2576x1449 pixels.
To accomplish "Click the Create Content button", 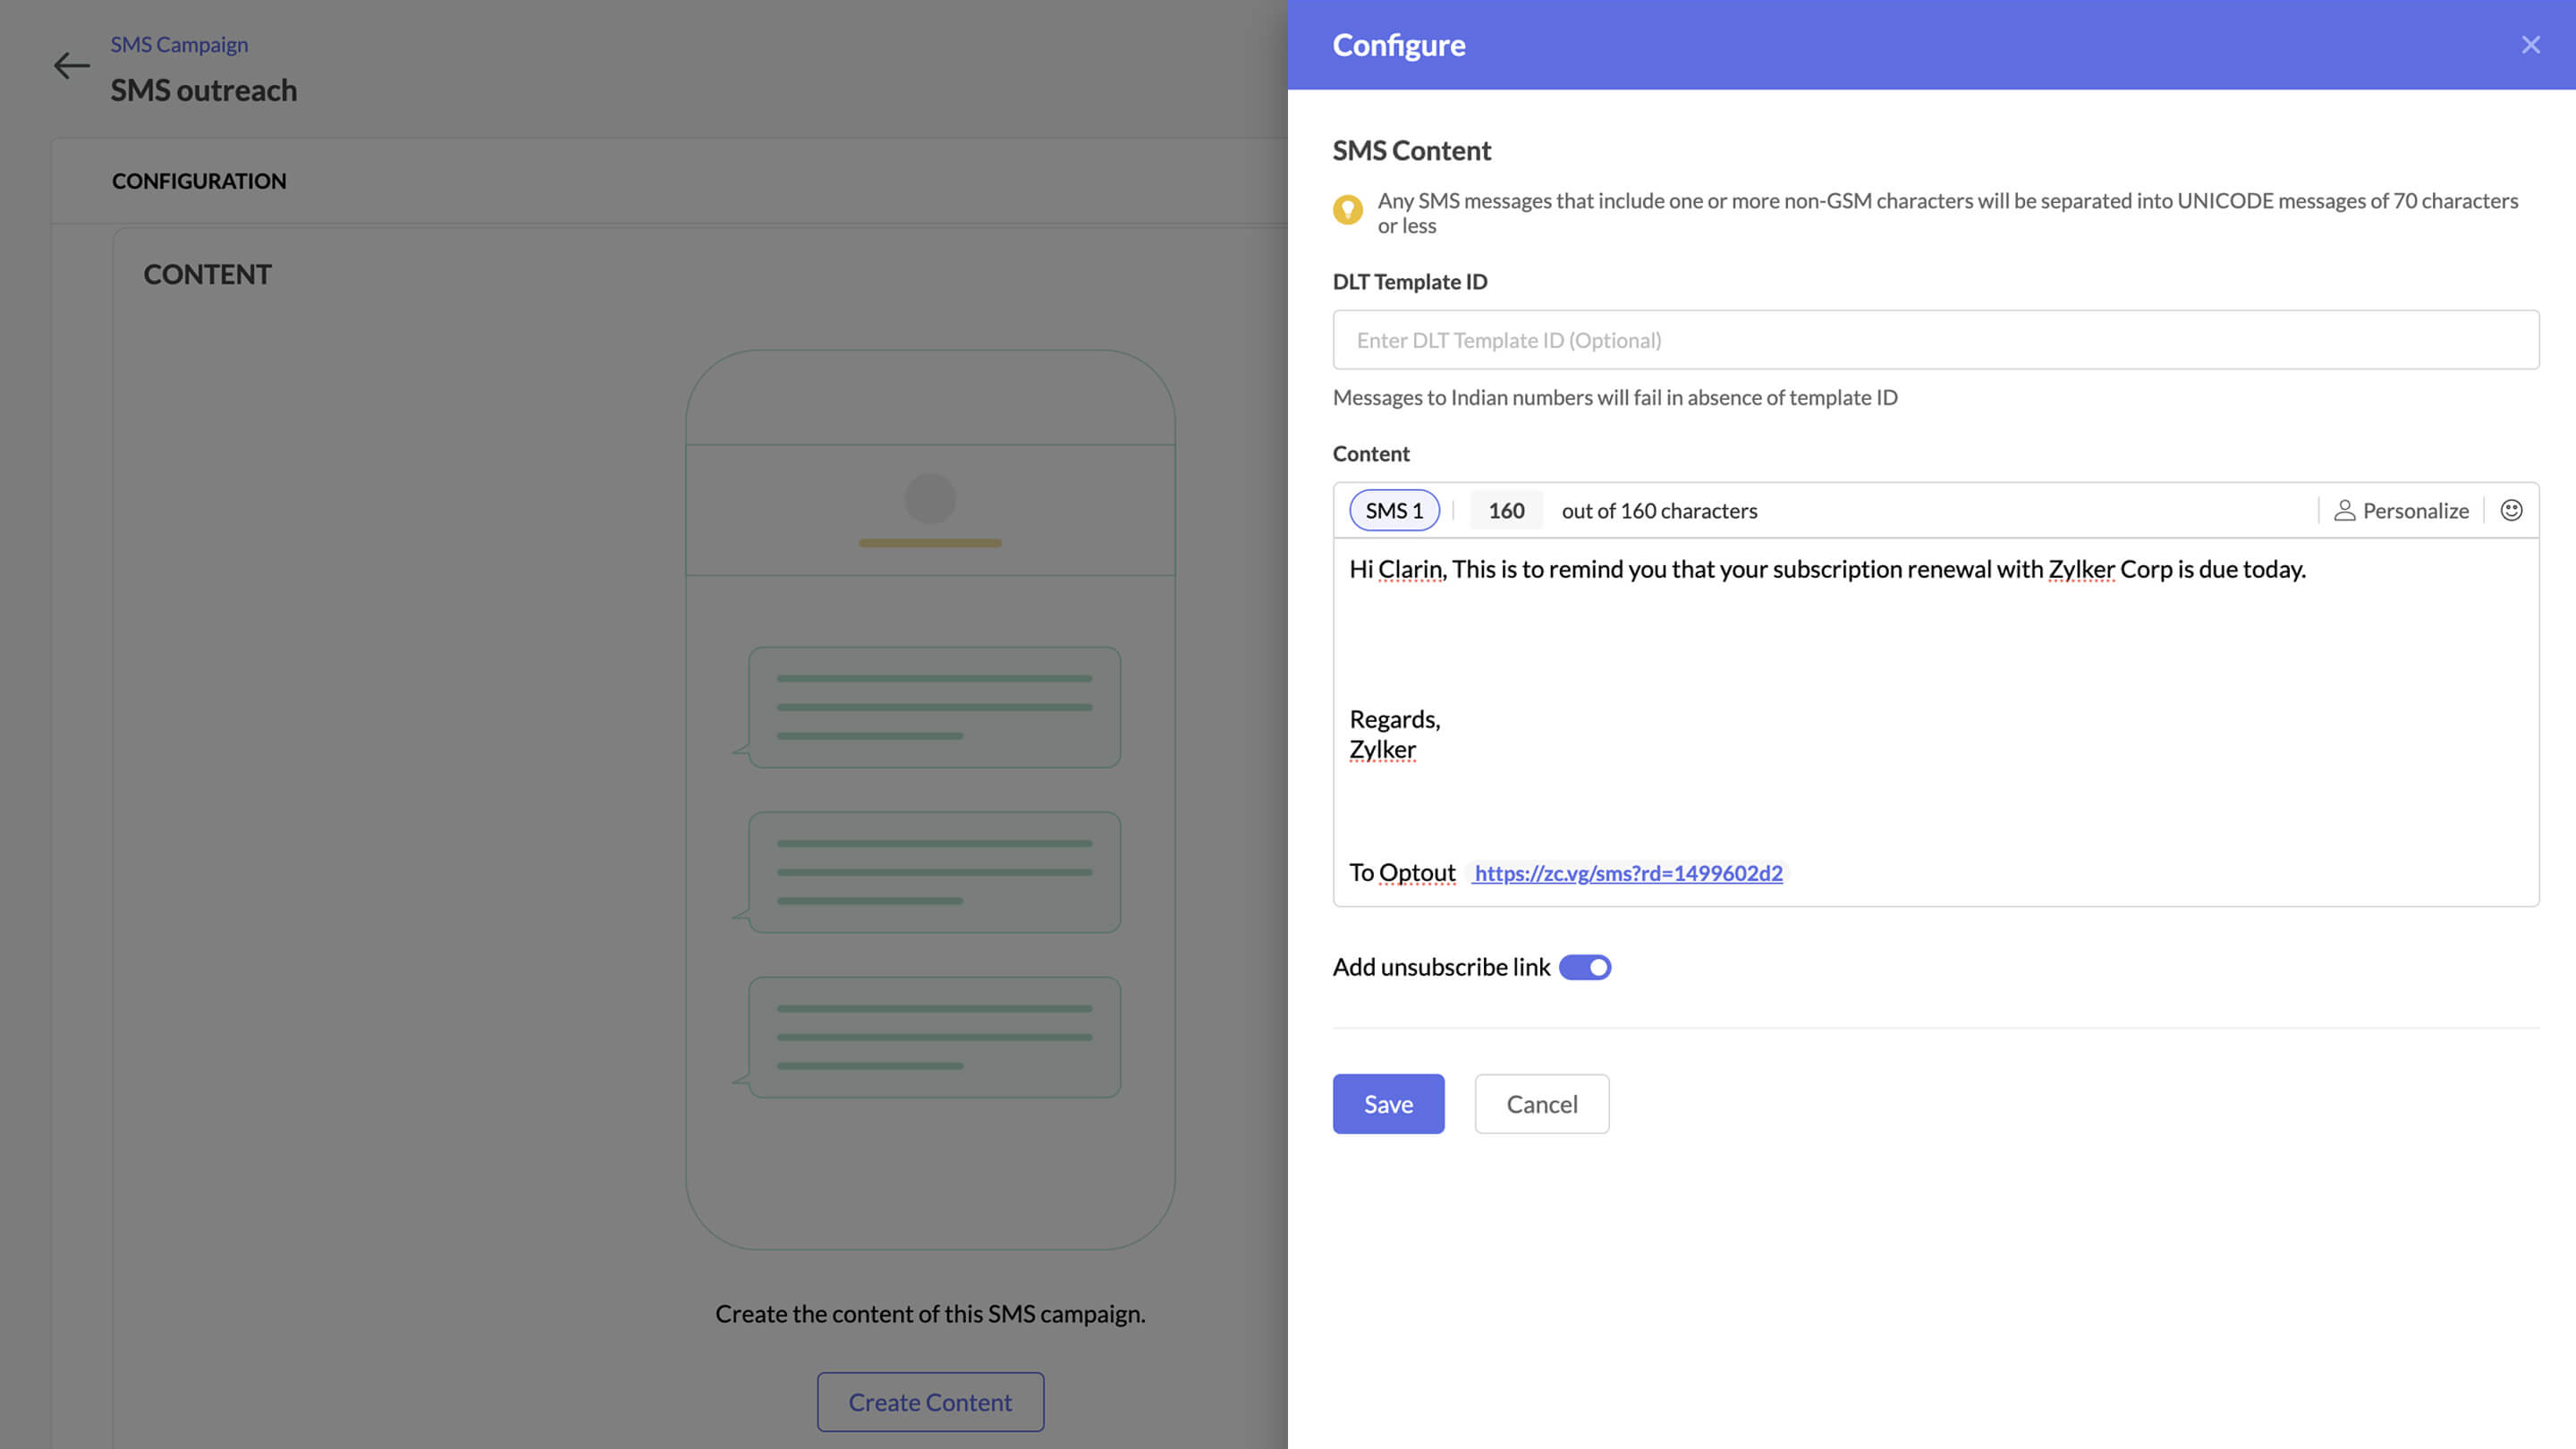I will tap(930, 1402).
